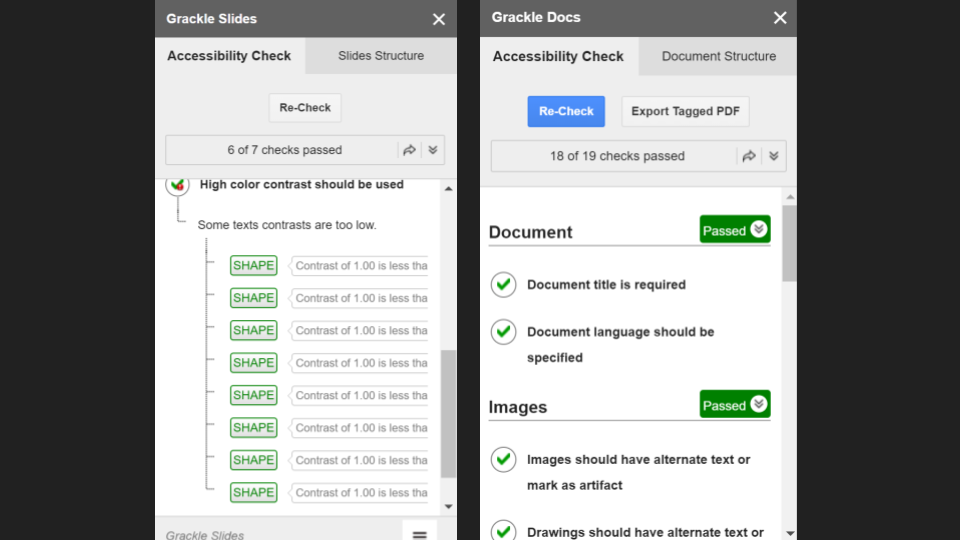960x540 pixels.
Task: Click last SHAPE tag in contrast list
Action: [x=253, y=492]
